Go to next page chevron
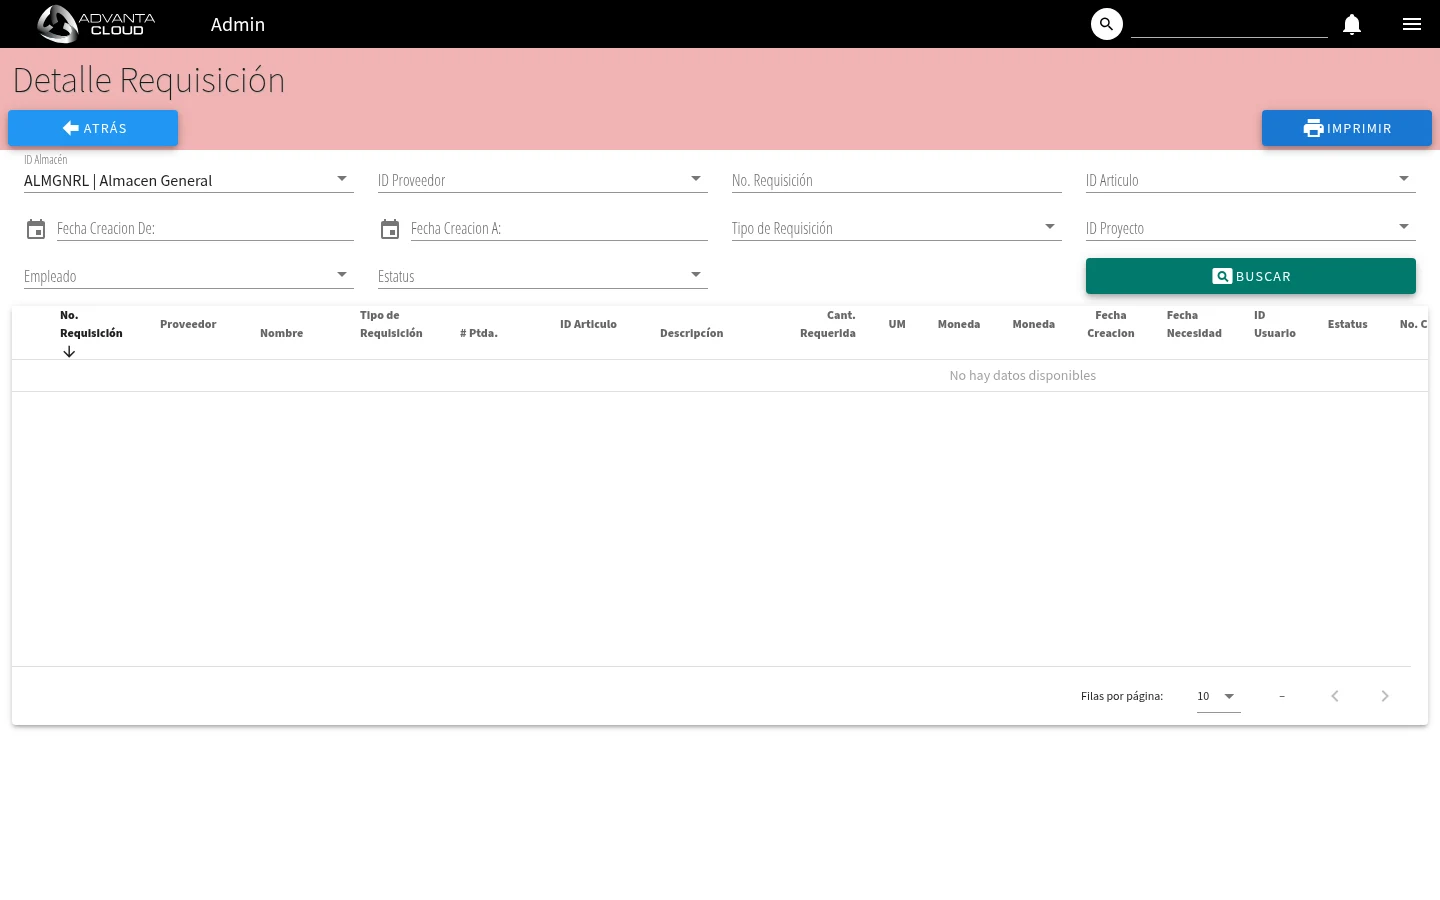Viewport: 1440px width, 900px height. 1385,696
